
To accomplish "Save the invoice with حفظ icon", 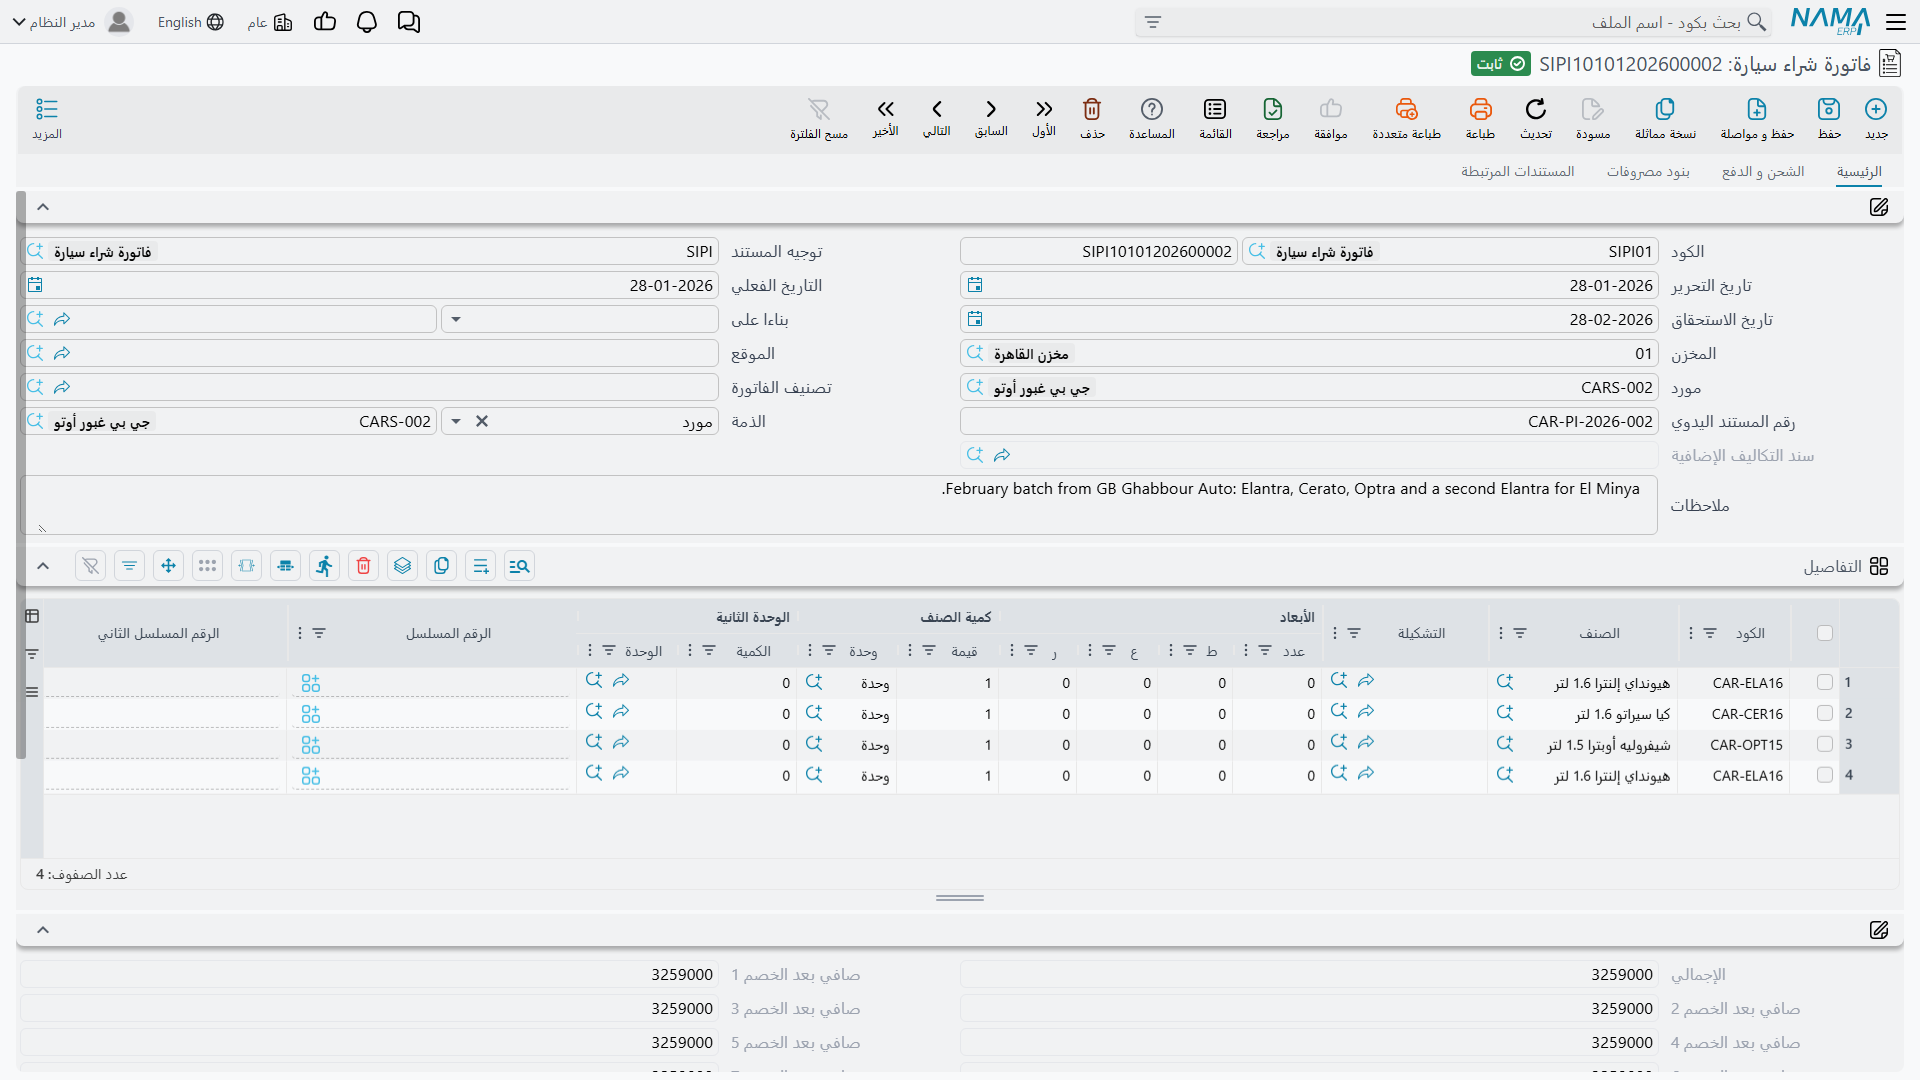I will click(x=1829, y=109).
